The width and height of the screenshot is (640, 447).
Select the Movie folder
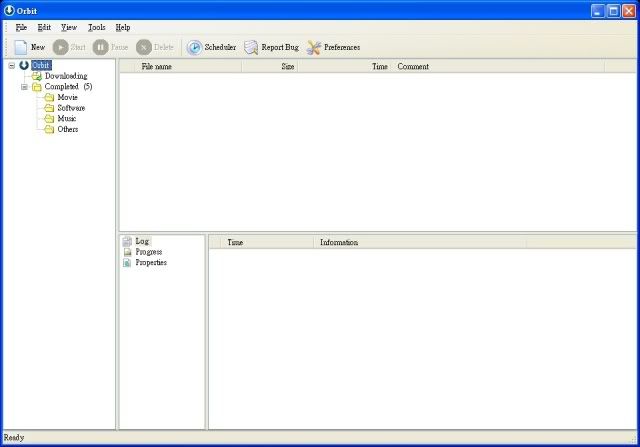click(67, 97)
